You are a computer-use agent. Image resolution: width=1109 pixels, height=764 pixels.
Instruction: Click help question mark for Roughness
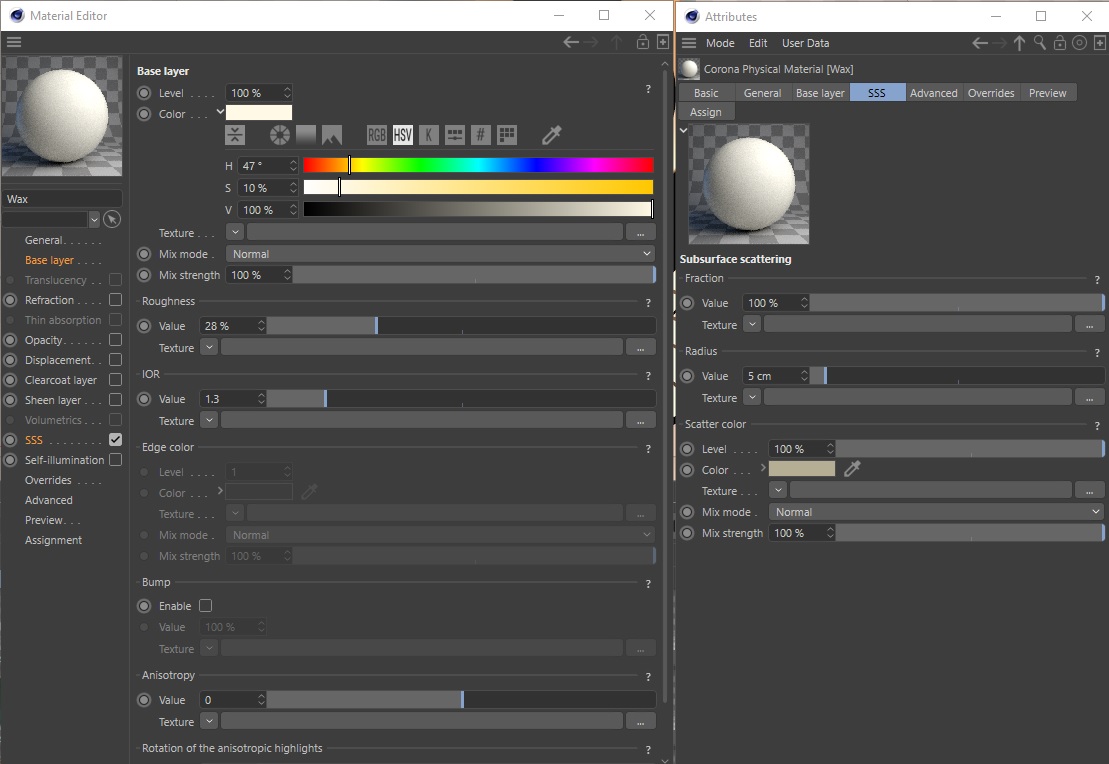[648, 303]
